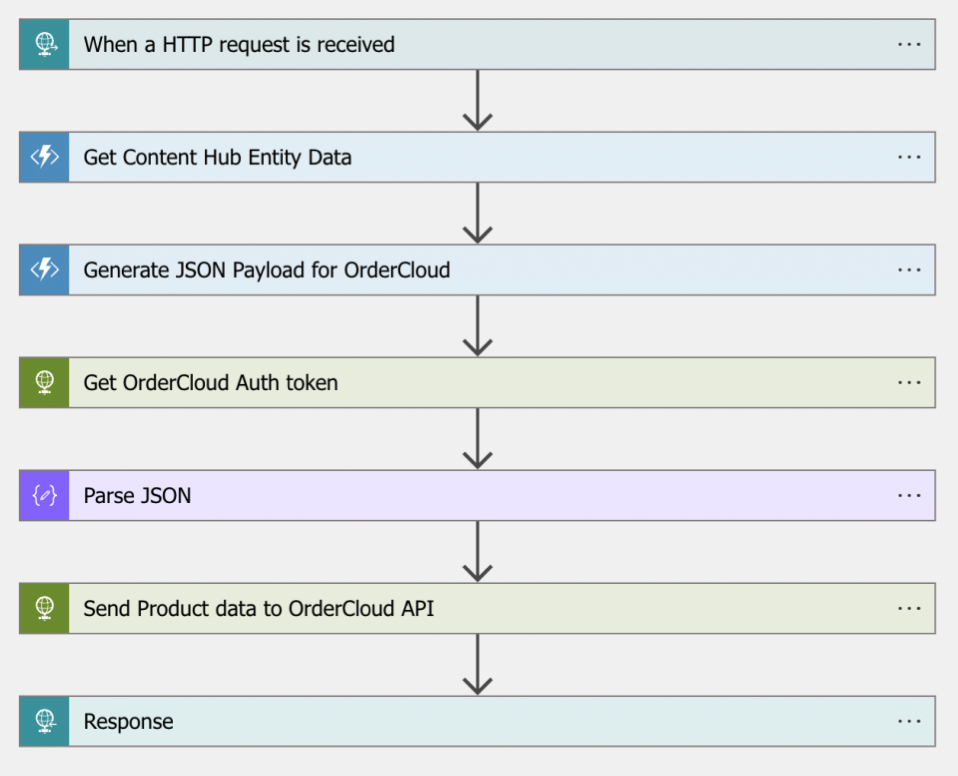This screenshot has height=776, width=958.
Task: Expand the 'Parse JSON' action card
Action: (477, 496)
